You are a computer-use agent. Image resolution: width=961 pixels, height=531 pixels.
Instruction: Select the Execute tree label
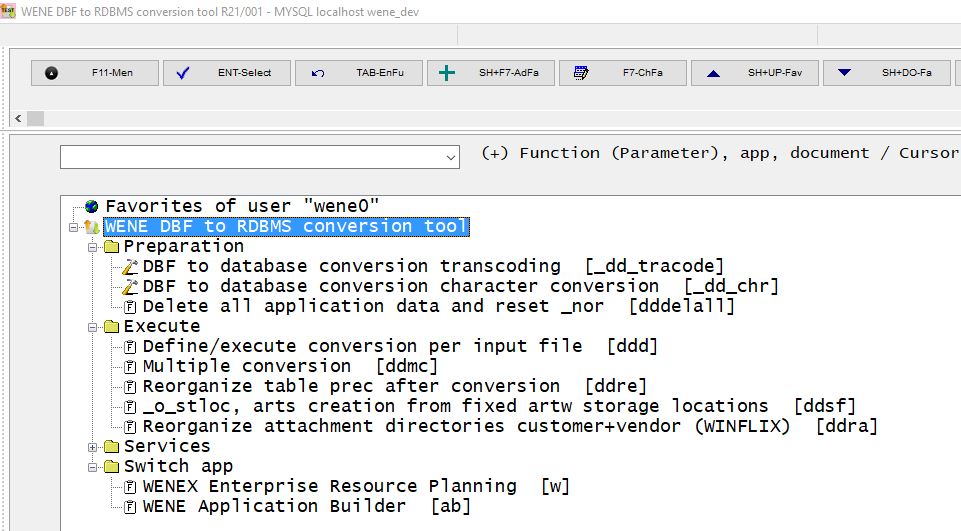tap(162, 326)
